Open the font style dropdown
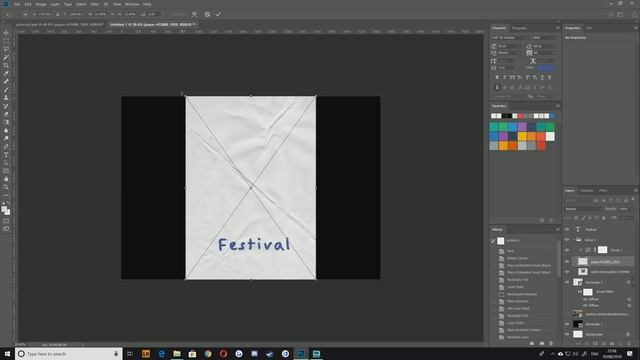640x360 pixels. point(544,38)
